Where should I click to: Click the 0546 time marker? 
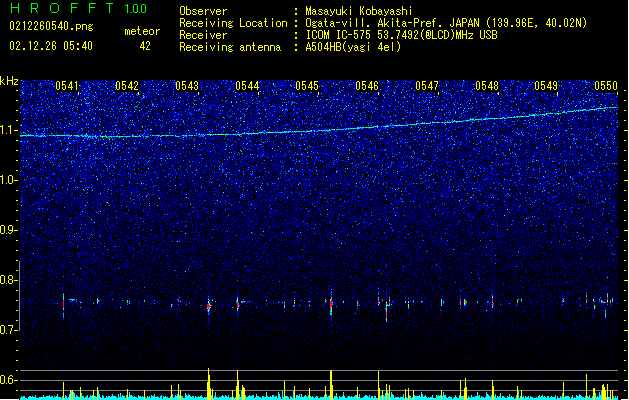point(367,86)
